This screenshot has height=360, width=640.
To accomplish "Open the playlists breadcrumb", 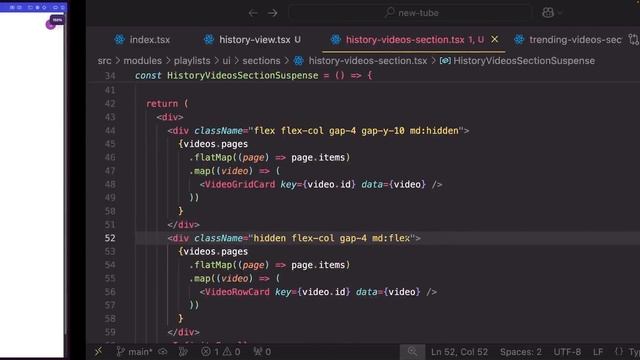I will tap(192, 61).
